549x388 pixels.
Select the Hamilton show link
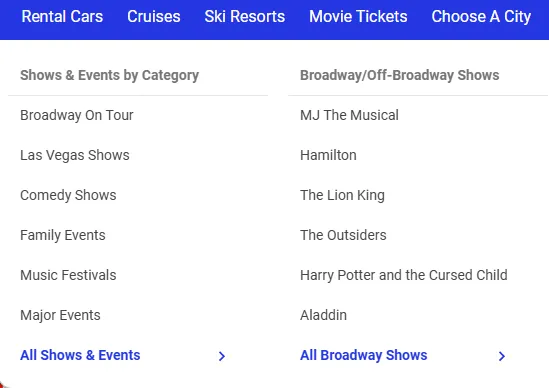(328, 155)
